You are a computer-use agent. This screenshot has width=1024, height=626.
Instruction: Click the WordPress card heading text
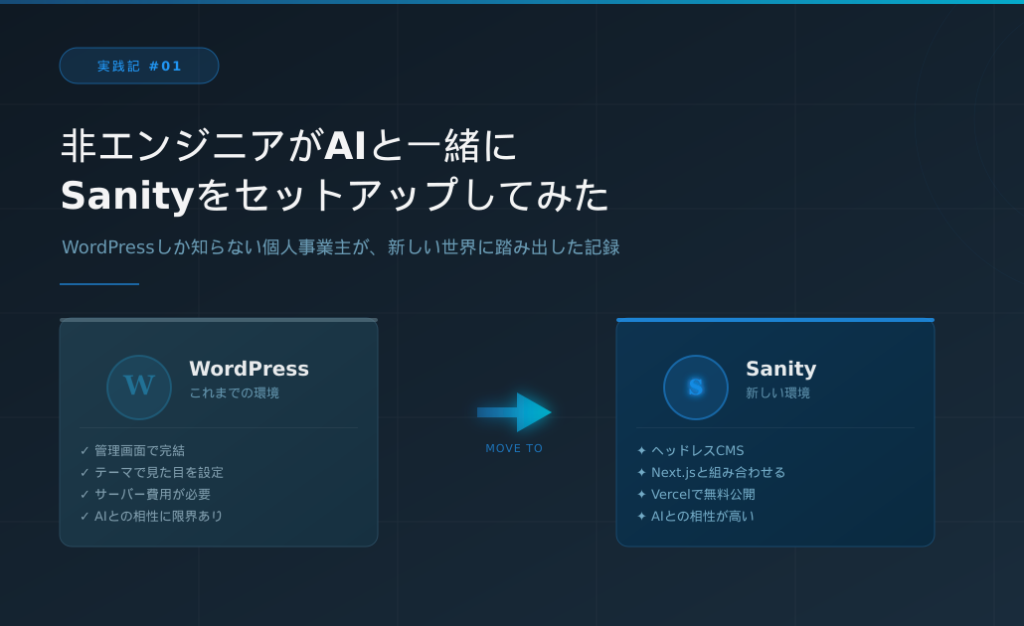249,369
